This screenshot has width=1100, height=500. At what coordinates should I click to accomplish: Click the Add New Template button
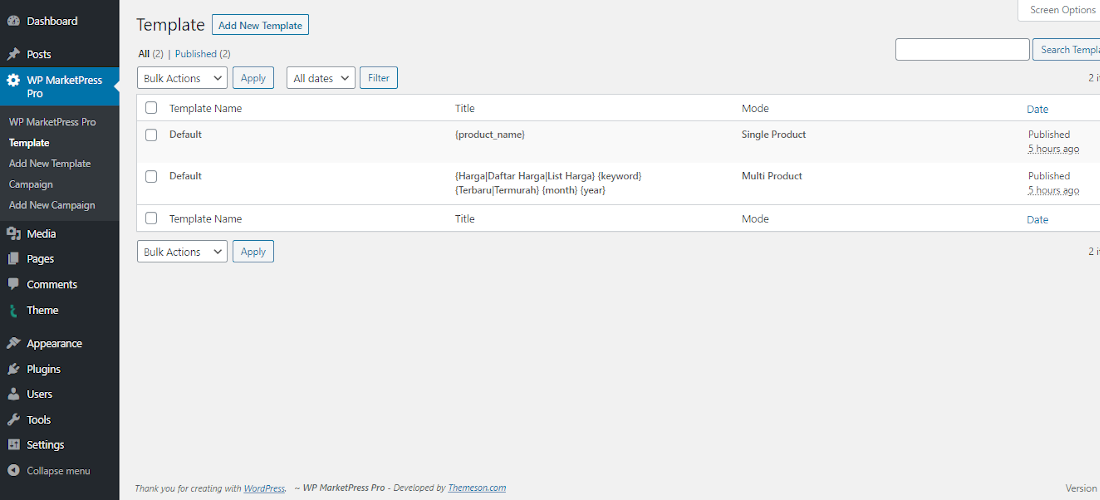click(260, 25)
